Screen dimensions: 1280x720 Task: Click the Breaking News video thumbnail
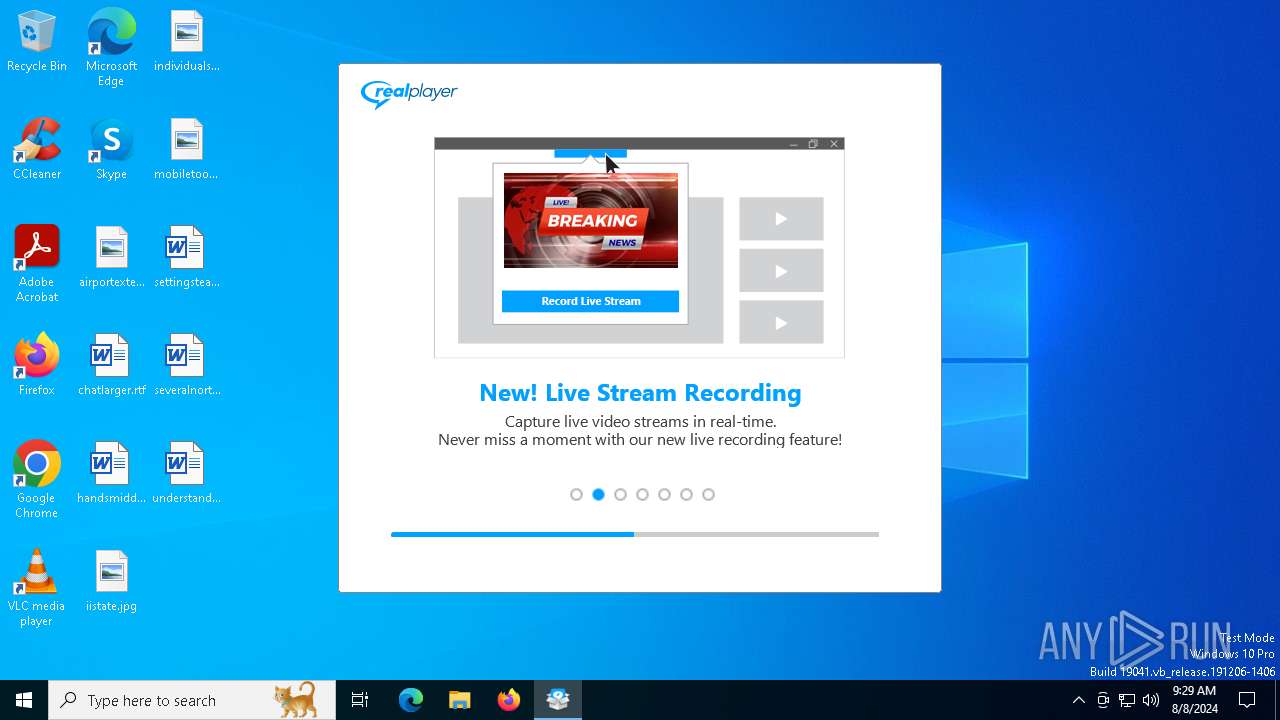591,220
